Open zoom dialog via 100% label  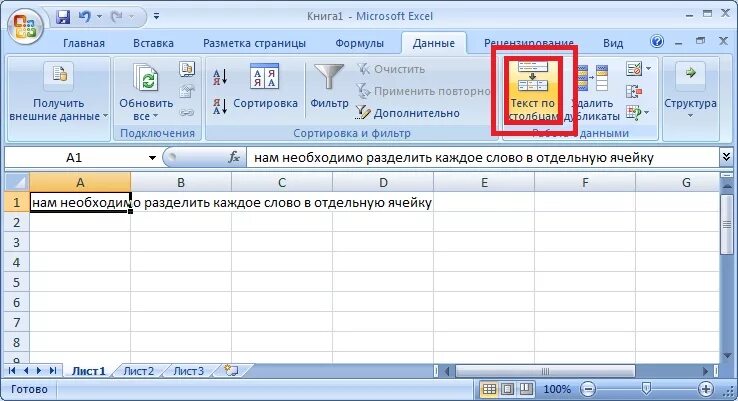point(557,389)
